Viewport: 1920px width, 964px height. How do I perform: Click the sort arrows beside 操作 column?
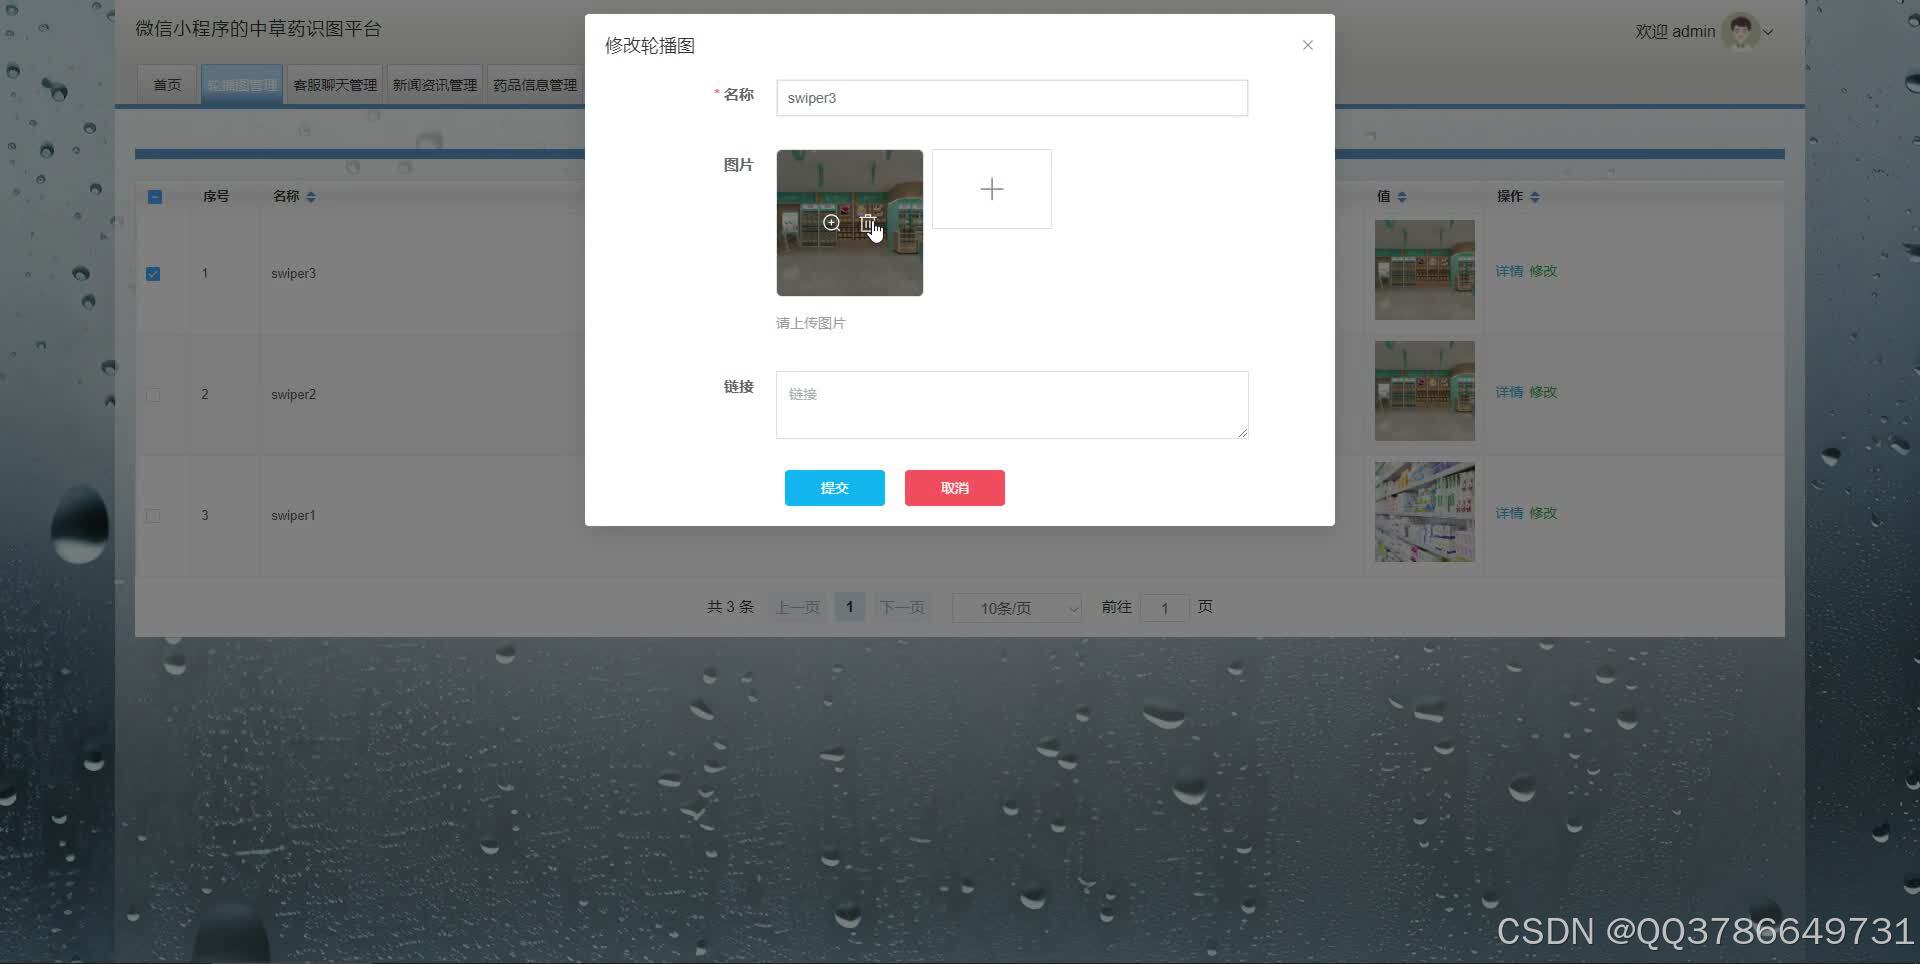1534,196
